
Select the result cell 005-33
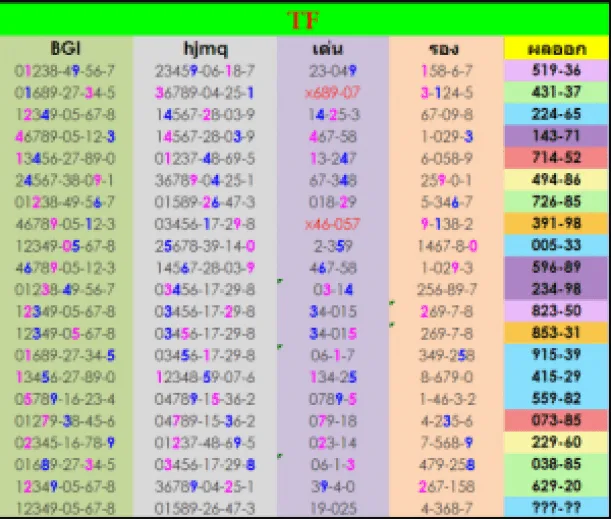[x=556, y=245]
